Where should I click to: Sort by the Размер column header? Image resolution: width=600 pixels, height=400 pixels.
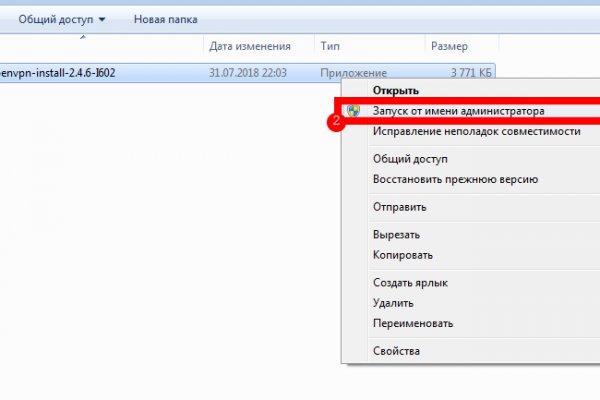(x=448, y=46)
